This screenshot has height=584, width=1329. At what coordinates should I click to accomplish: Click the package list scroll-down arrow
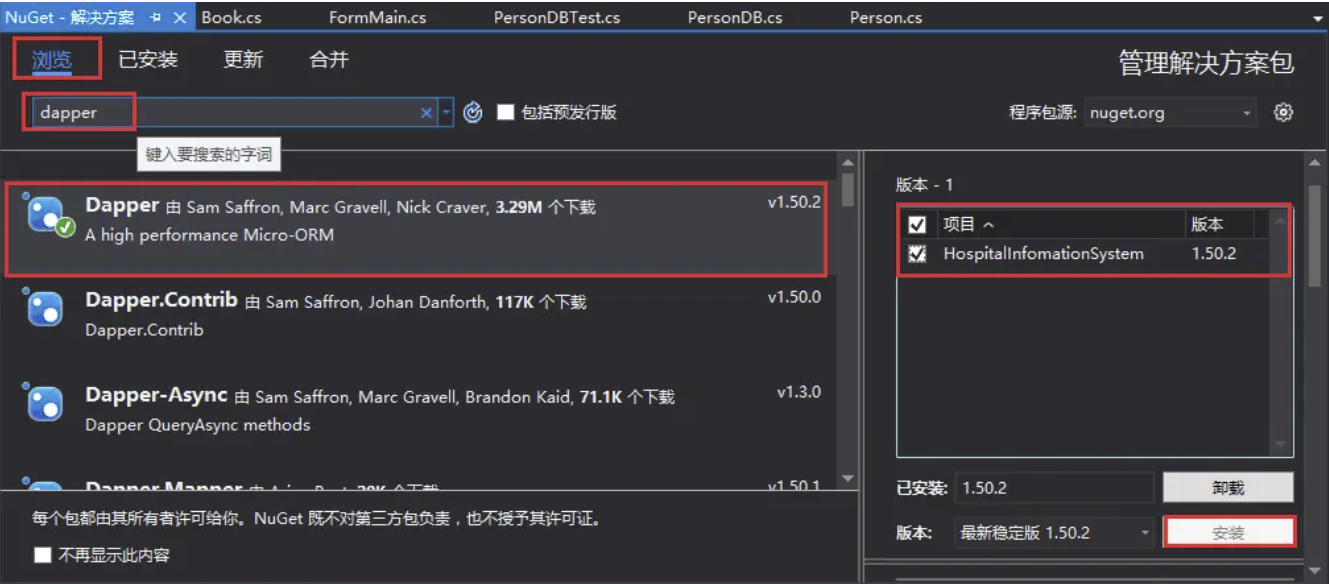847,479
